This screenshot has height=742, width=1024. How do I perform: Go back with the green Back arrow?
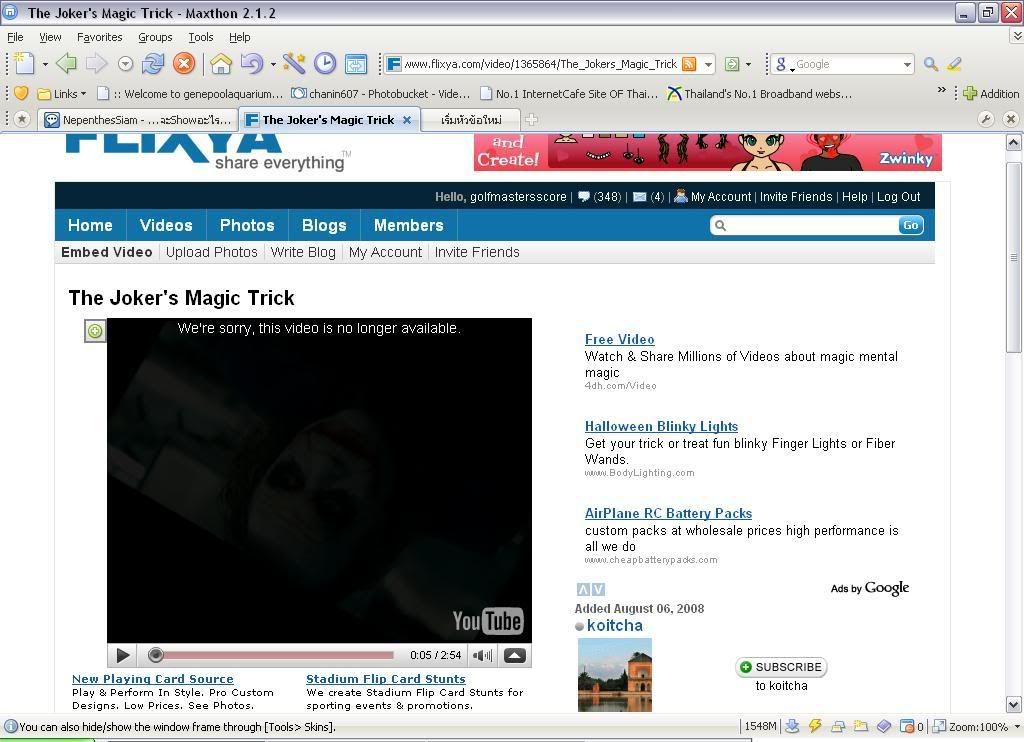(65, 63)
